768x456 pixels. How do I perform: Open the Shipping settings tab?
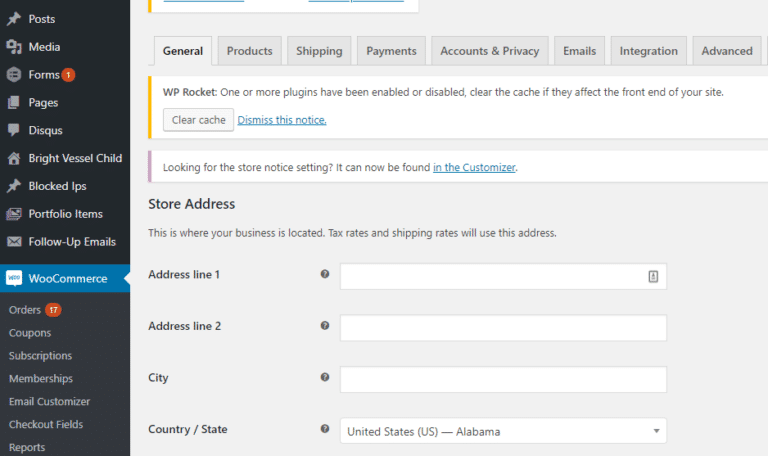click(x=319, y=51)
